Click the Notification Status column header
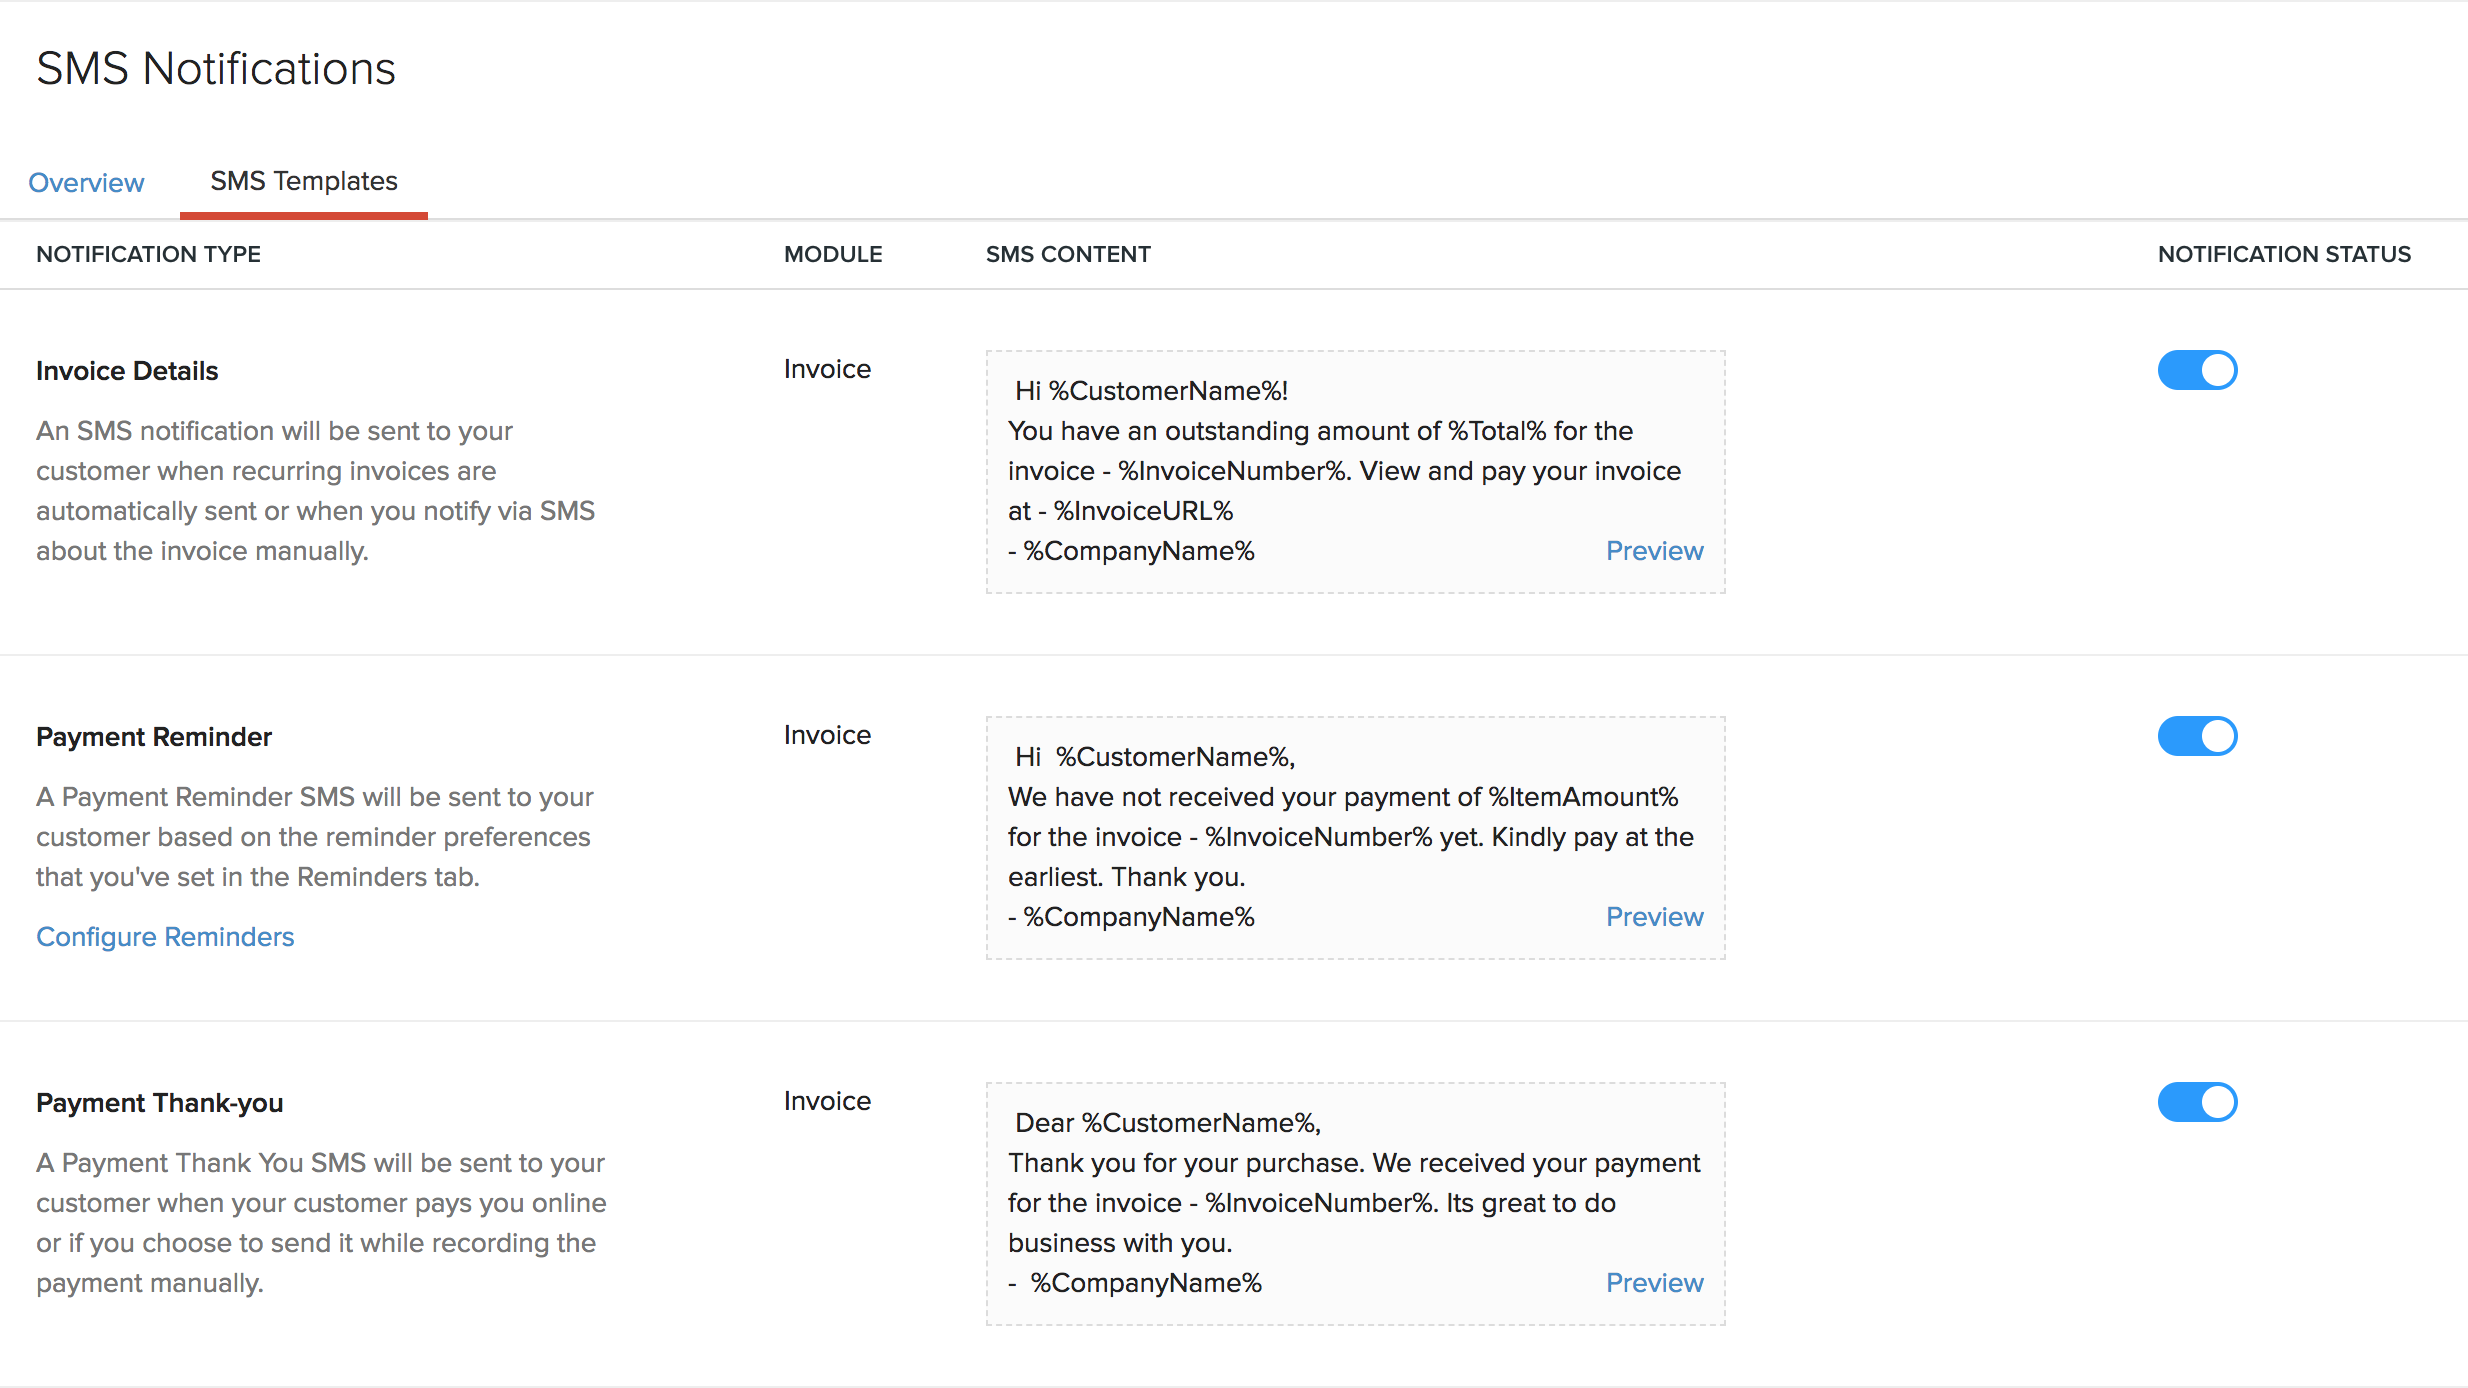Image resolution: width=2468 pixels, height=1388 pixels. click(2283, 254)
